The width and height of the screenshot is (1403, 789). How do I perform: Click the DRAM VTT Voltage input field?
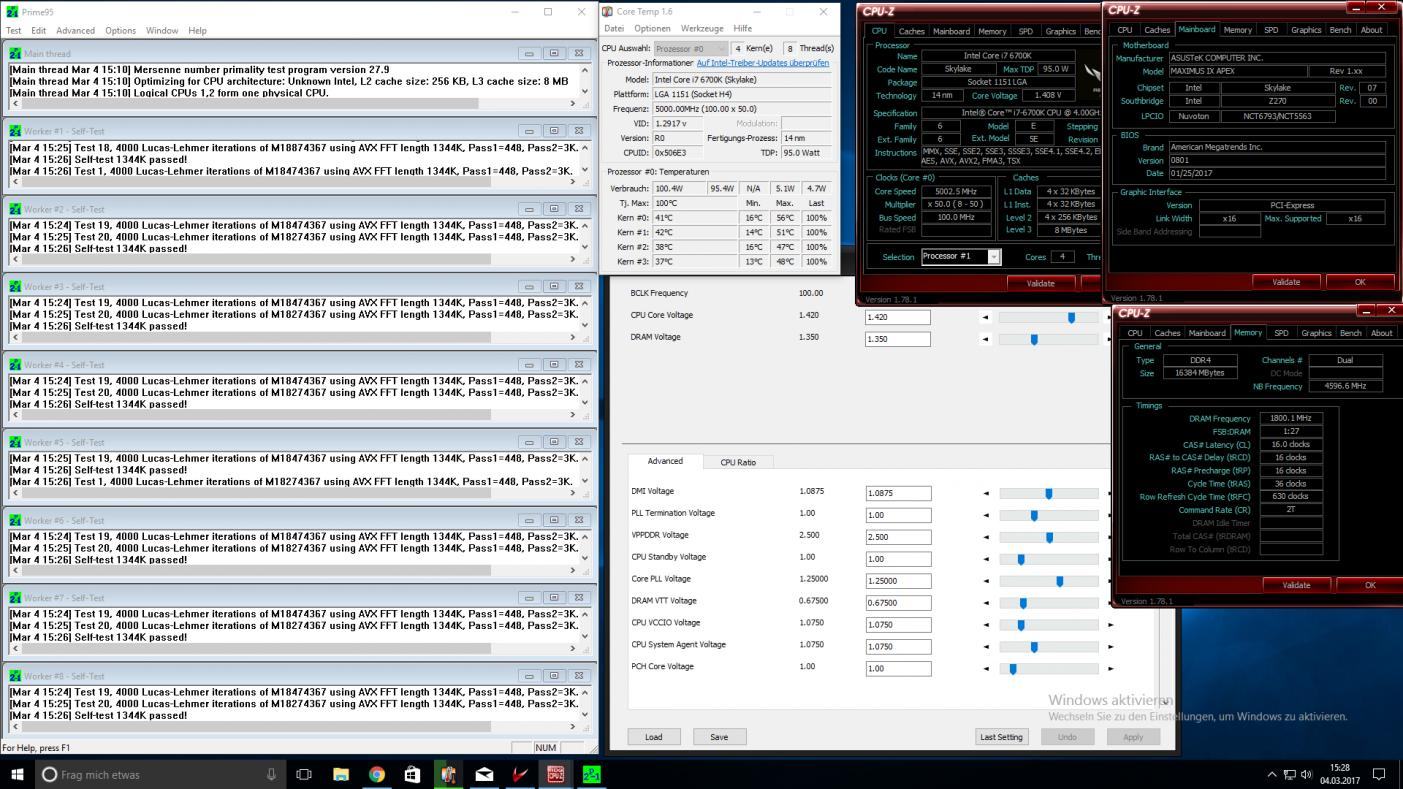point(898,603)
